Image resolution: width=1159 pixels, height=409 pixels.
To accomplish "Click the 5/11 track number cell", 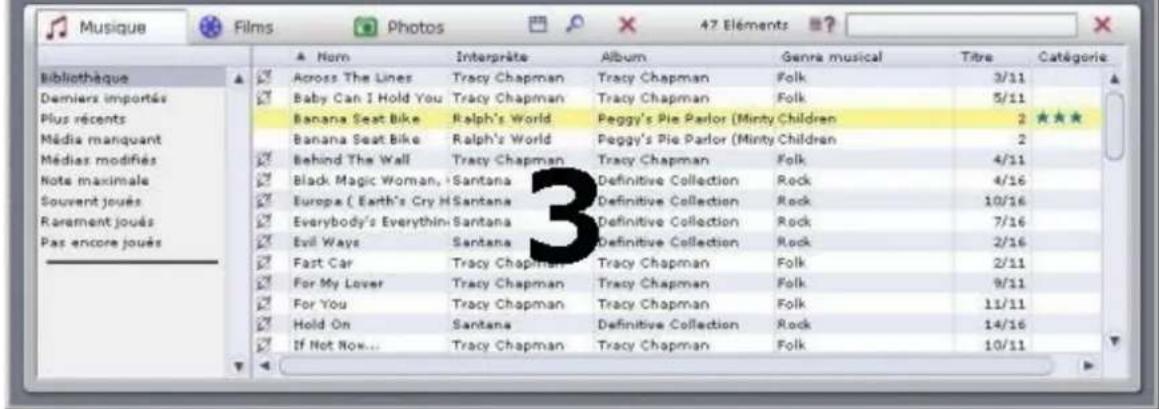I will [1010, 98].
